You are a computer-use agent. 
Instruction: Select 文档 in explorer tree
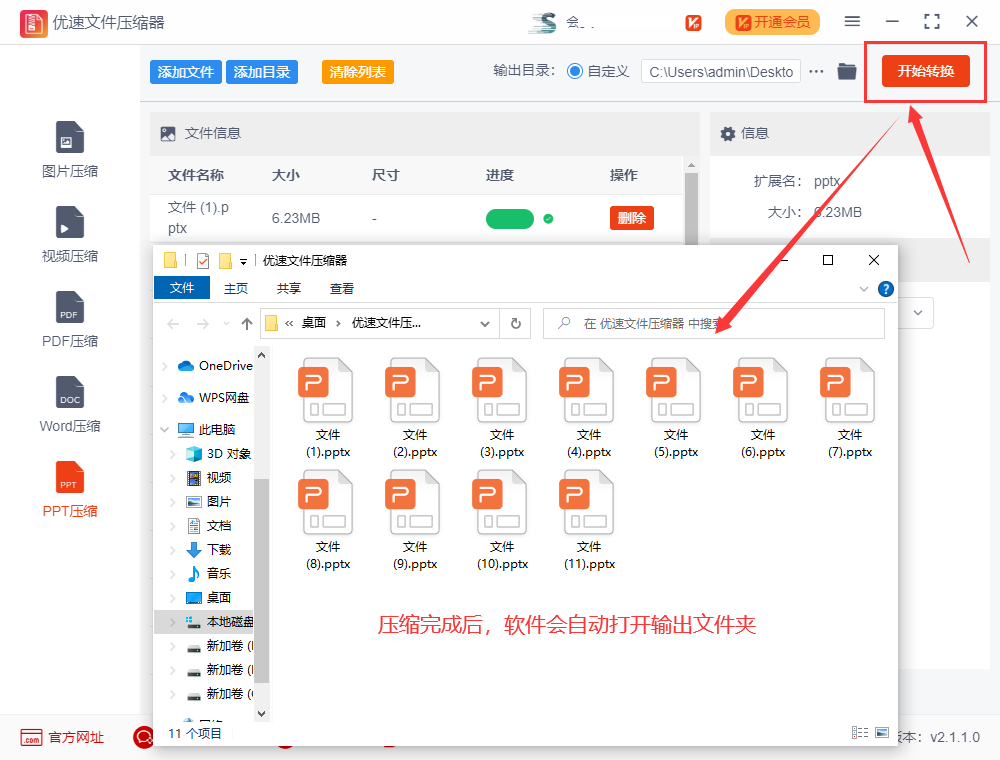point(218,526)
